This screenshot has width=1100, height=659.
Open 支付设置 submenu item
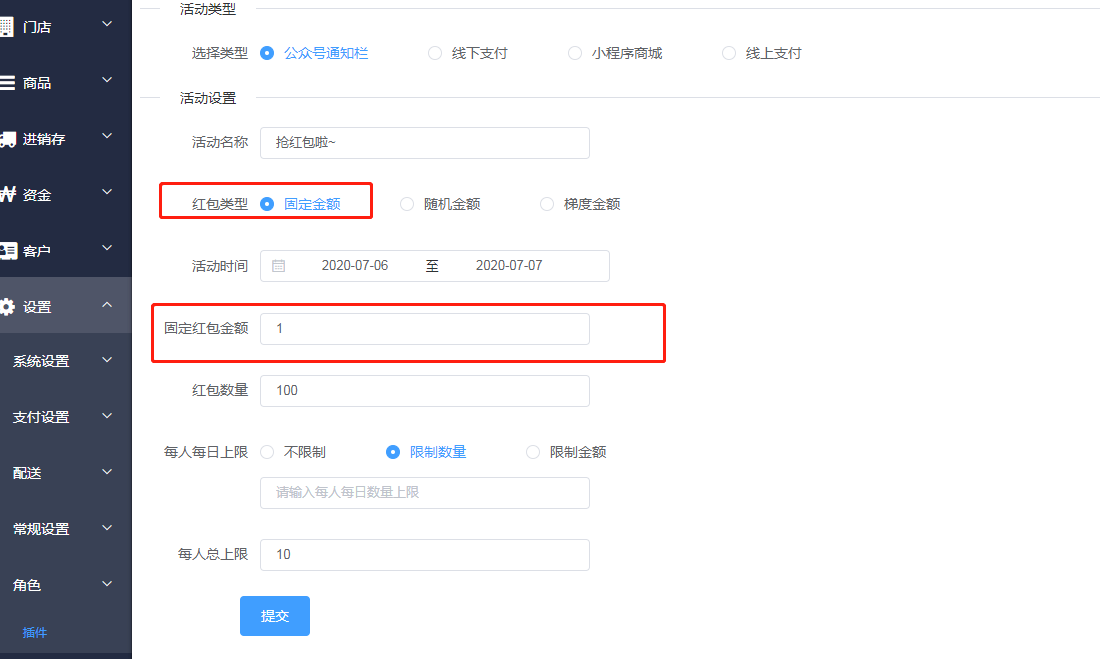point(65,417)
